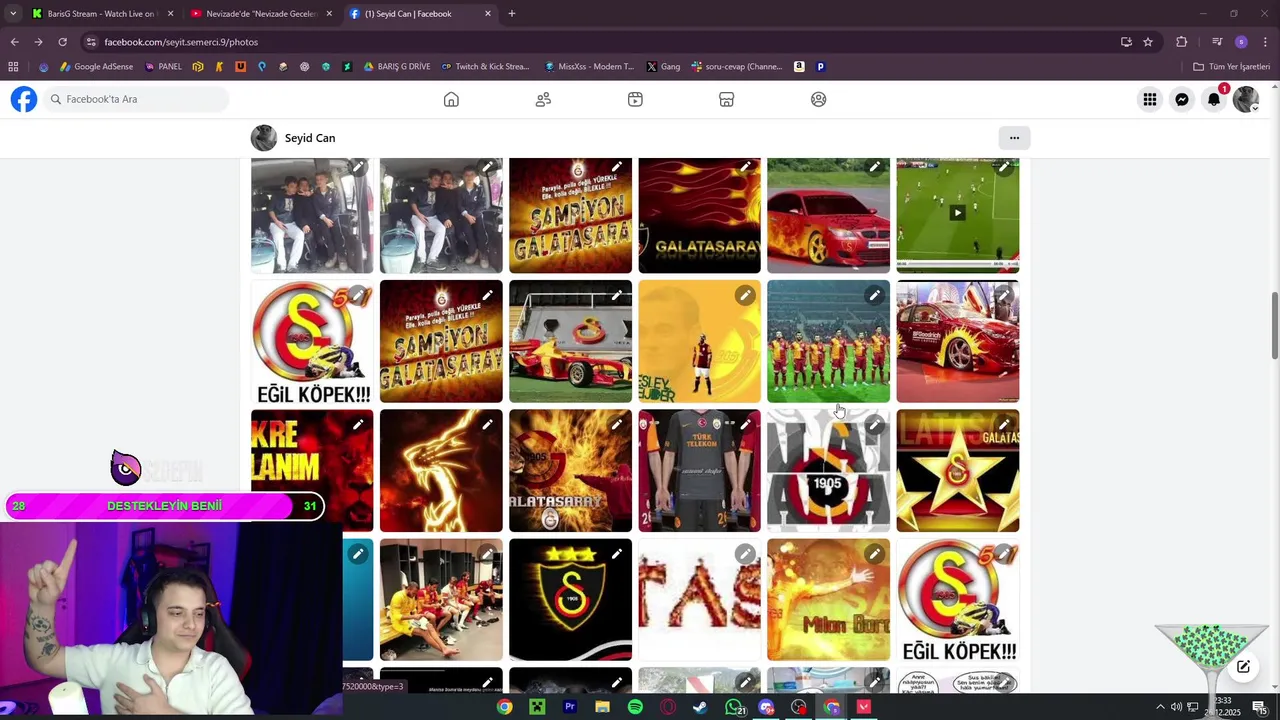Click the volume icon in the system tray
Image resolution: width=1280 pixels, height=720 pixels.
pos(1176,707)
